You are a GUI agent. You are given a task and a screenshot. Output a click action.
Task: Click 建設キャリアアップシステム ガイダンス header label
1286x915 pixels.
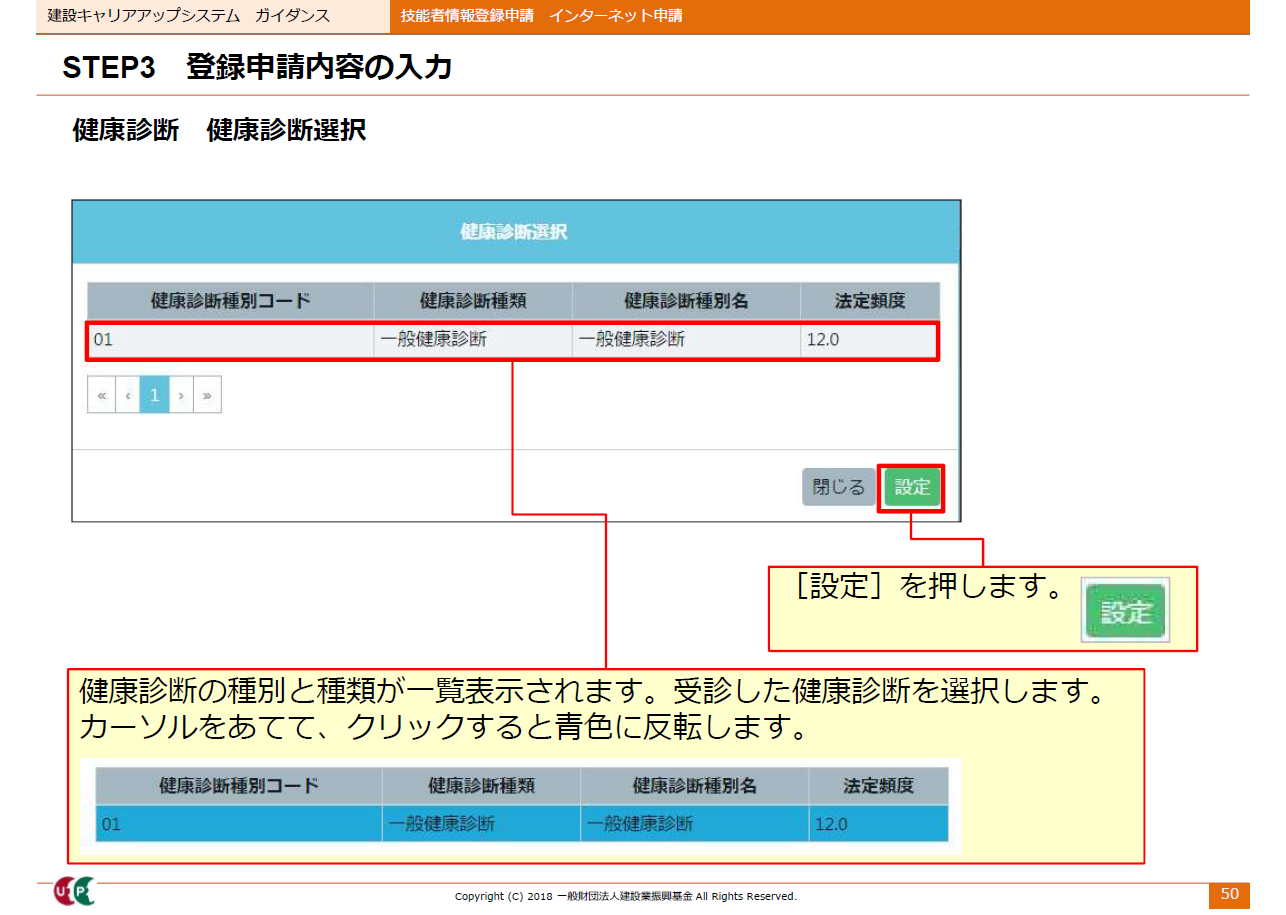click(x=189, y=16)
